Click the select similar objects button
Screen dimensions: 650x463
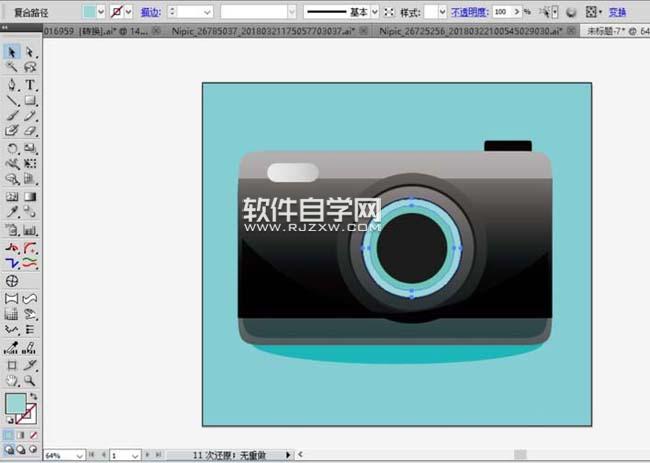pyautogui.click(x=546, y=12)
